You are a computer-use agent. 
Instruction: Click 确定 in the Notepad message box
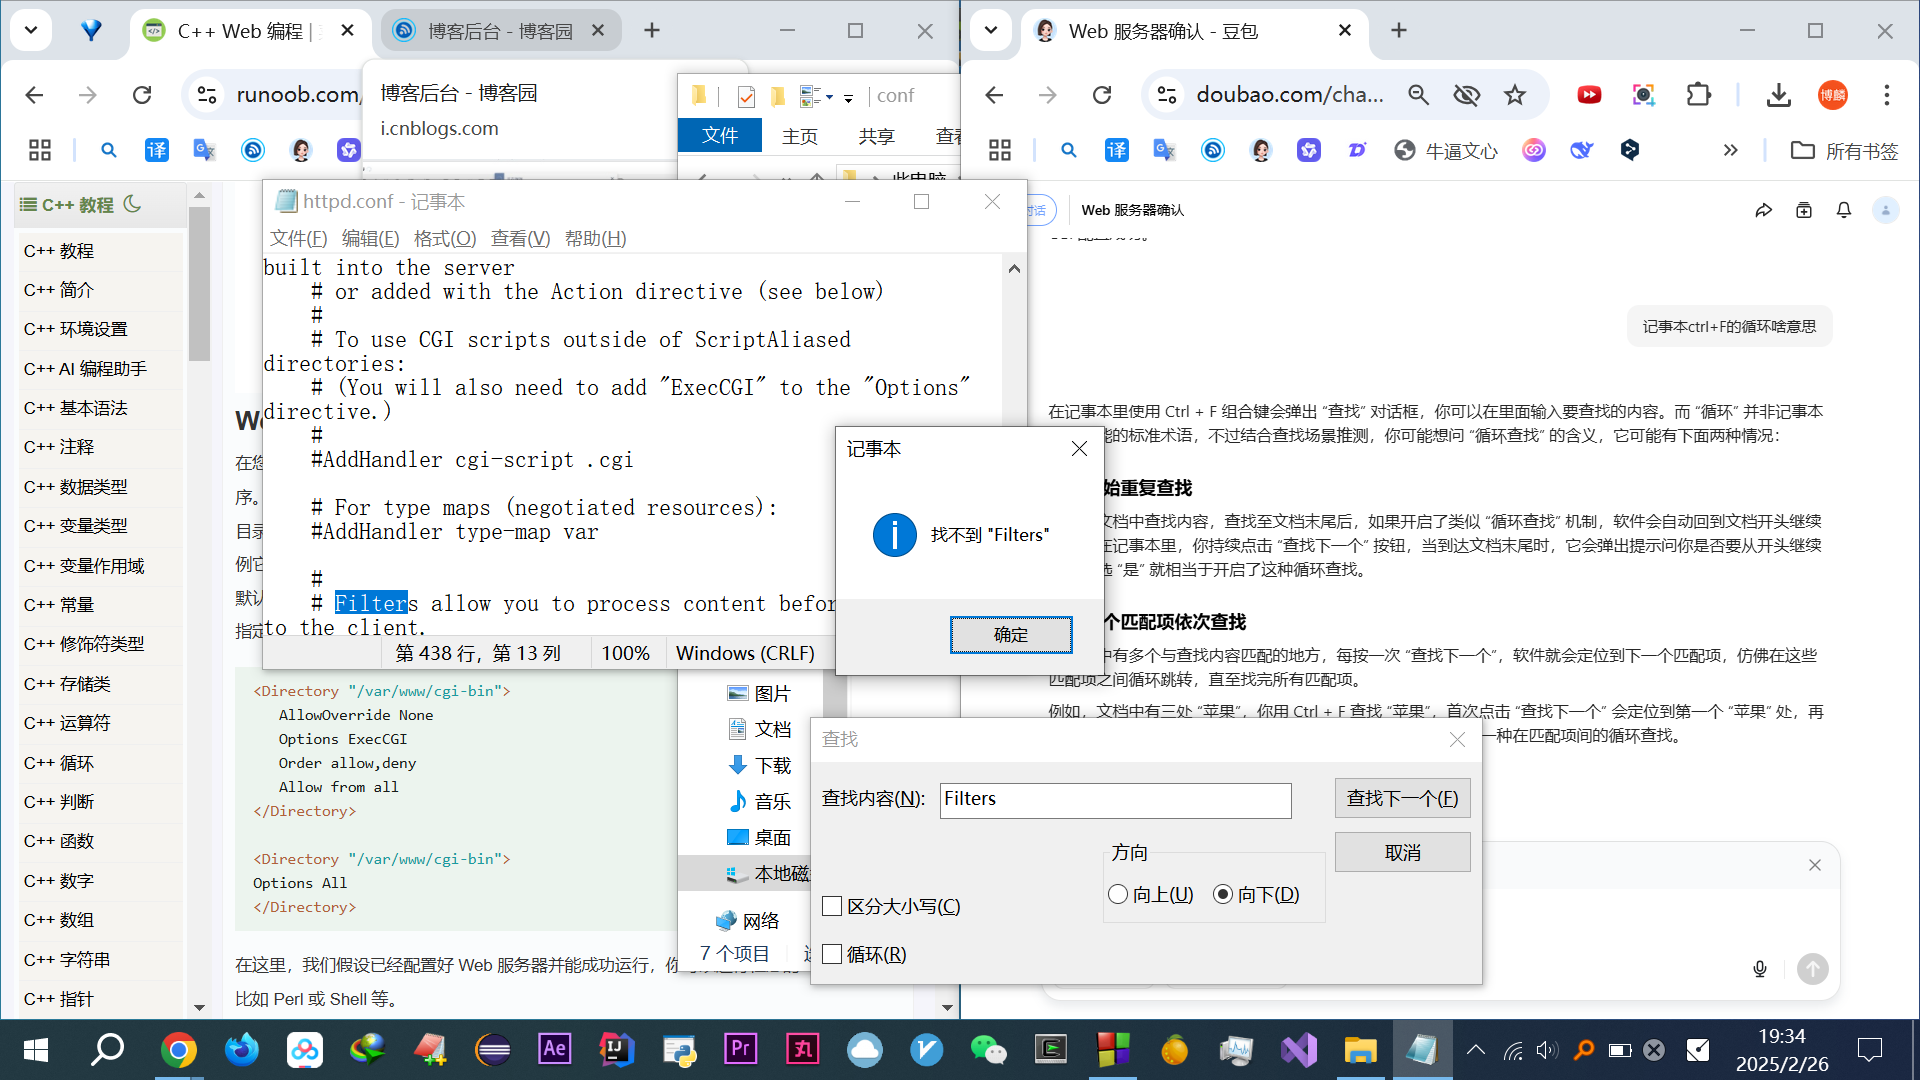(x=1010, y=634)
